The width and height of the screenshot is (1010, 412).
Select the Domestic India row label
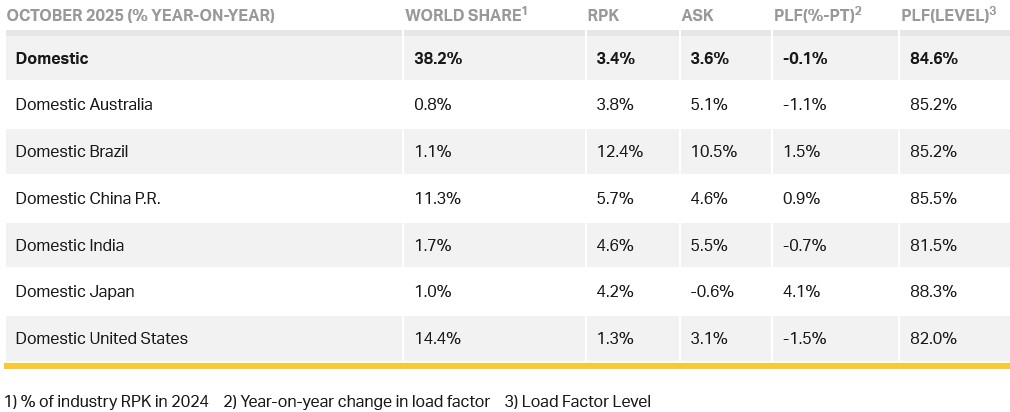click(x=69, y=245)
